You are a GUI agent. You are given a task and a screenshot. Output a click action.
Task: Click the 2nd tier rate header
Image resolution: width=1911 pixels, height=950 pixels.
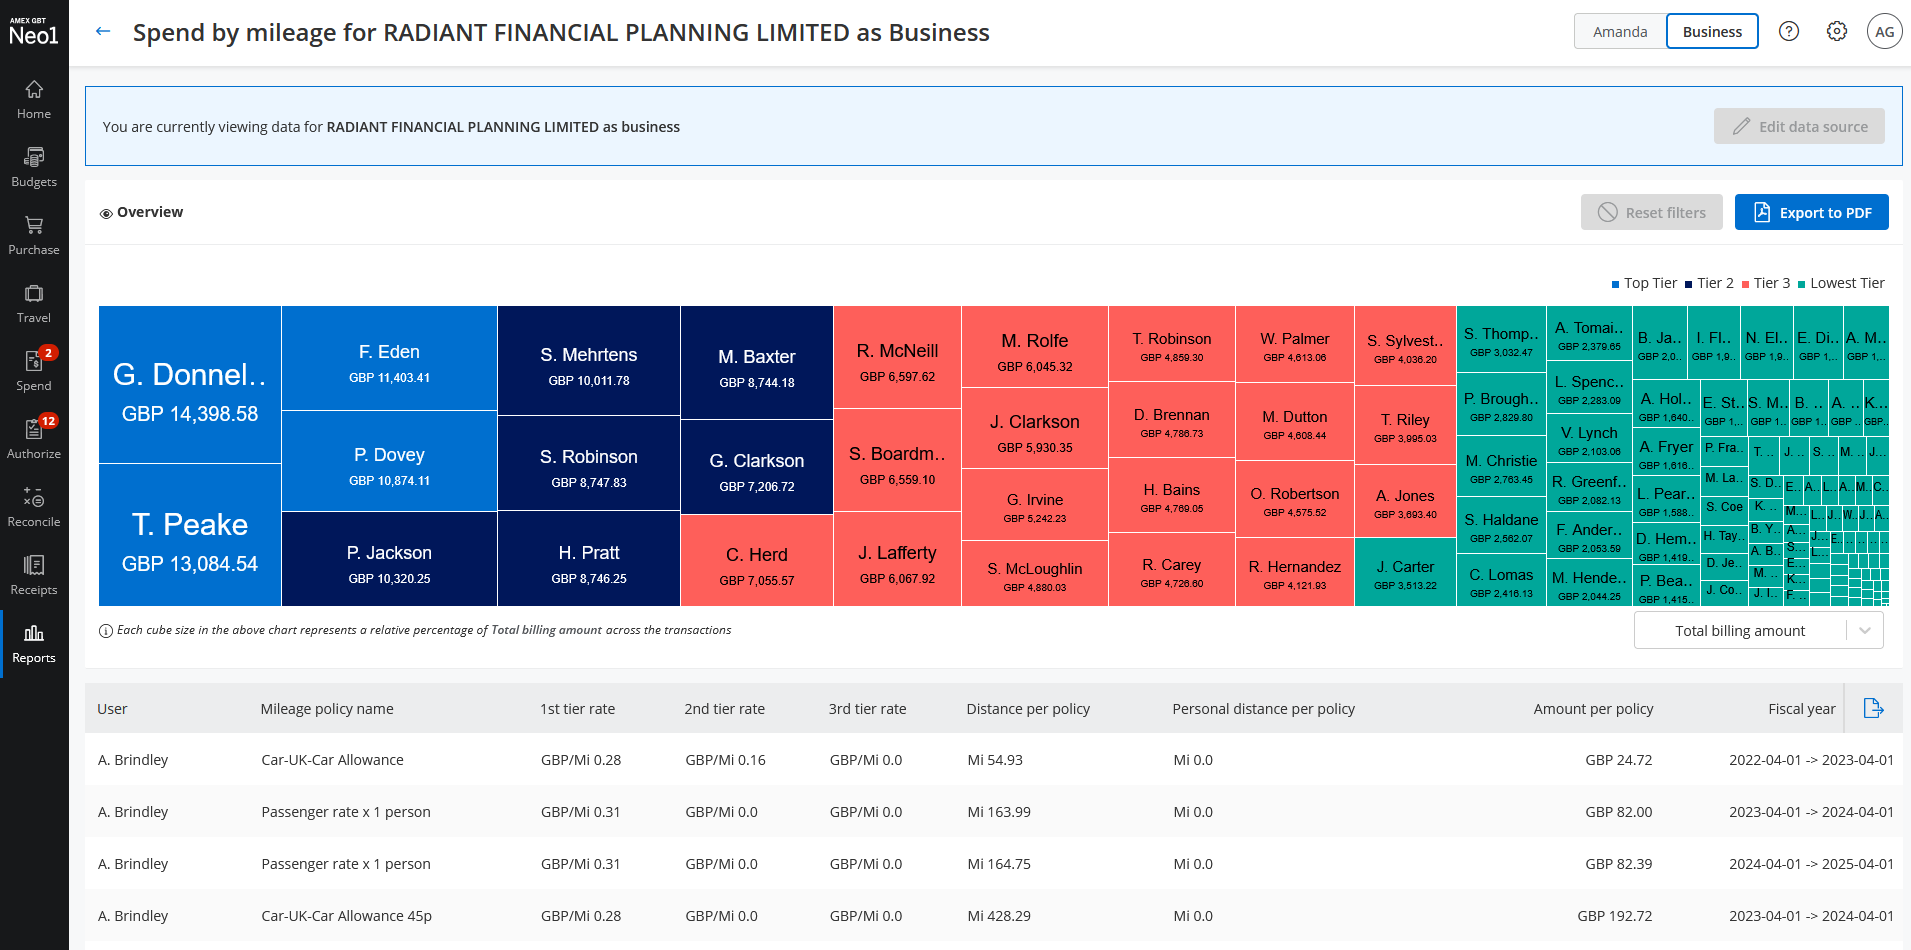pyautogui.click(x=724, y=708)
